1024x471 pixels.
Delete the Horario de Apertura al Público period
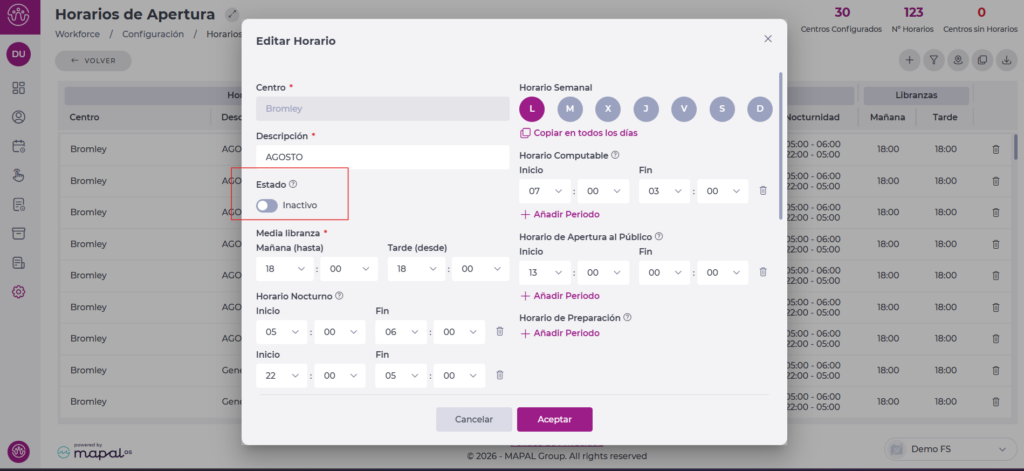[x=762, y=271]
